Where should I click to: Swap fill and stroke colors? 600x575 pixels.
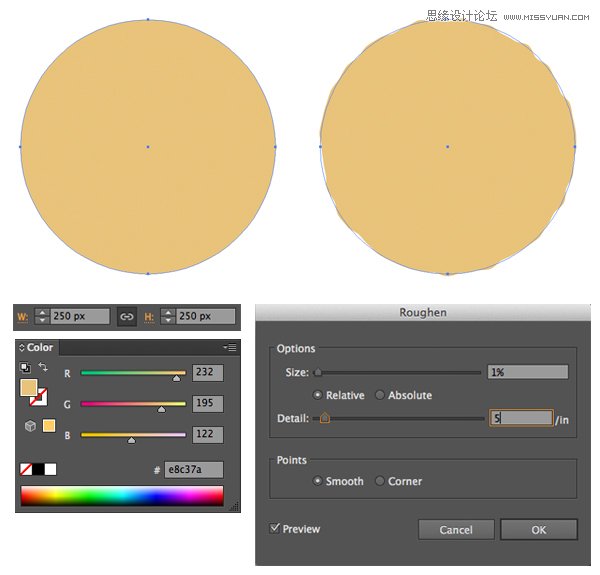pos(44,367)
